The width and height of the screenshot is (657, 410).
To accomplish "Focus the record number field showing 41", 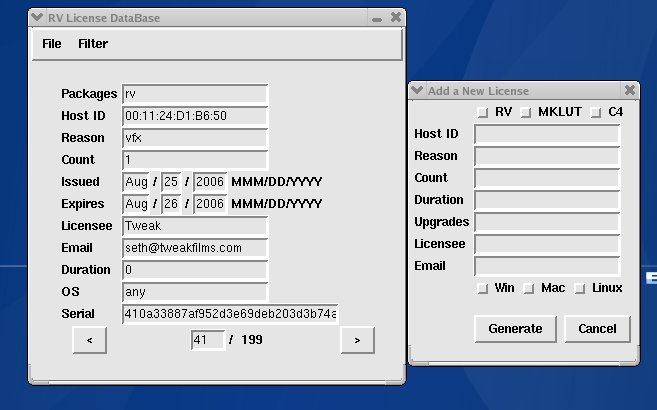I will point(207,340).
